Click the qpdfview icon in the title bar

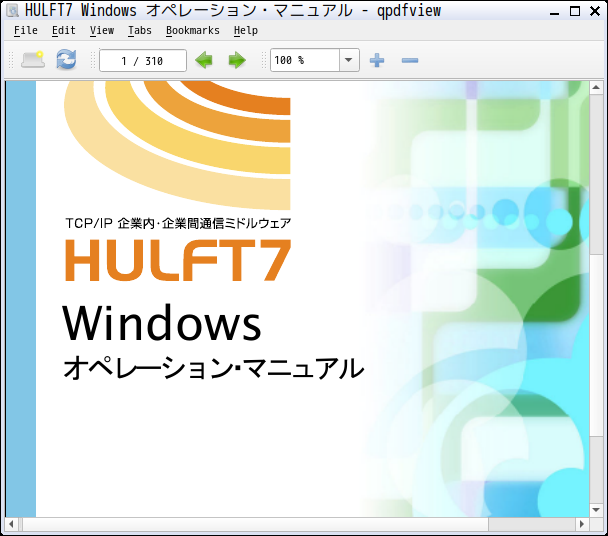tap(12, 10)
